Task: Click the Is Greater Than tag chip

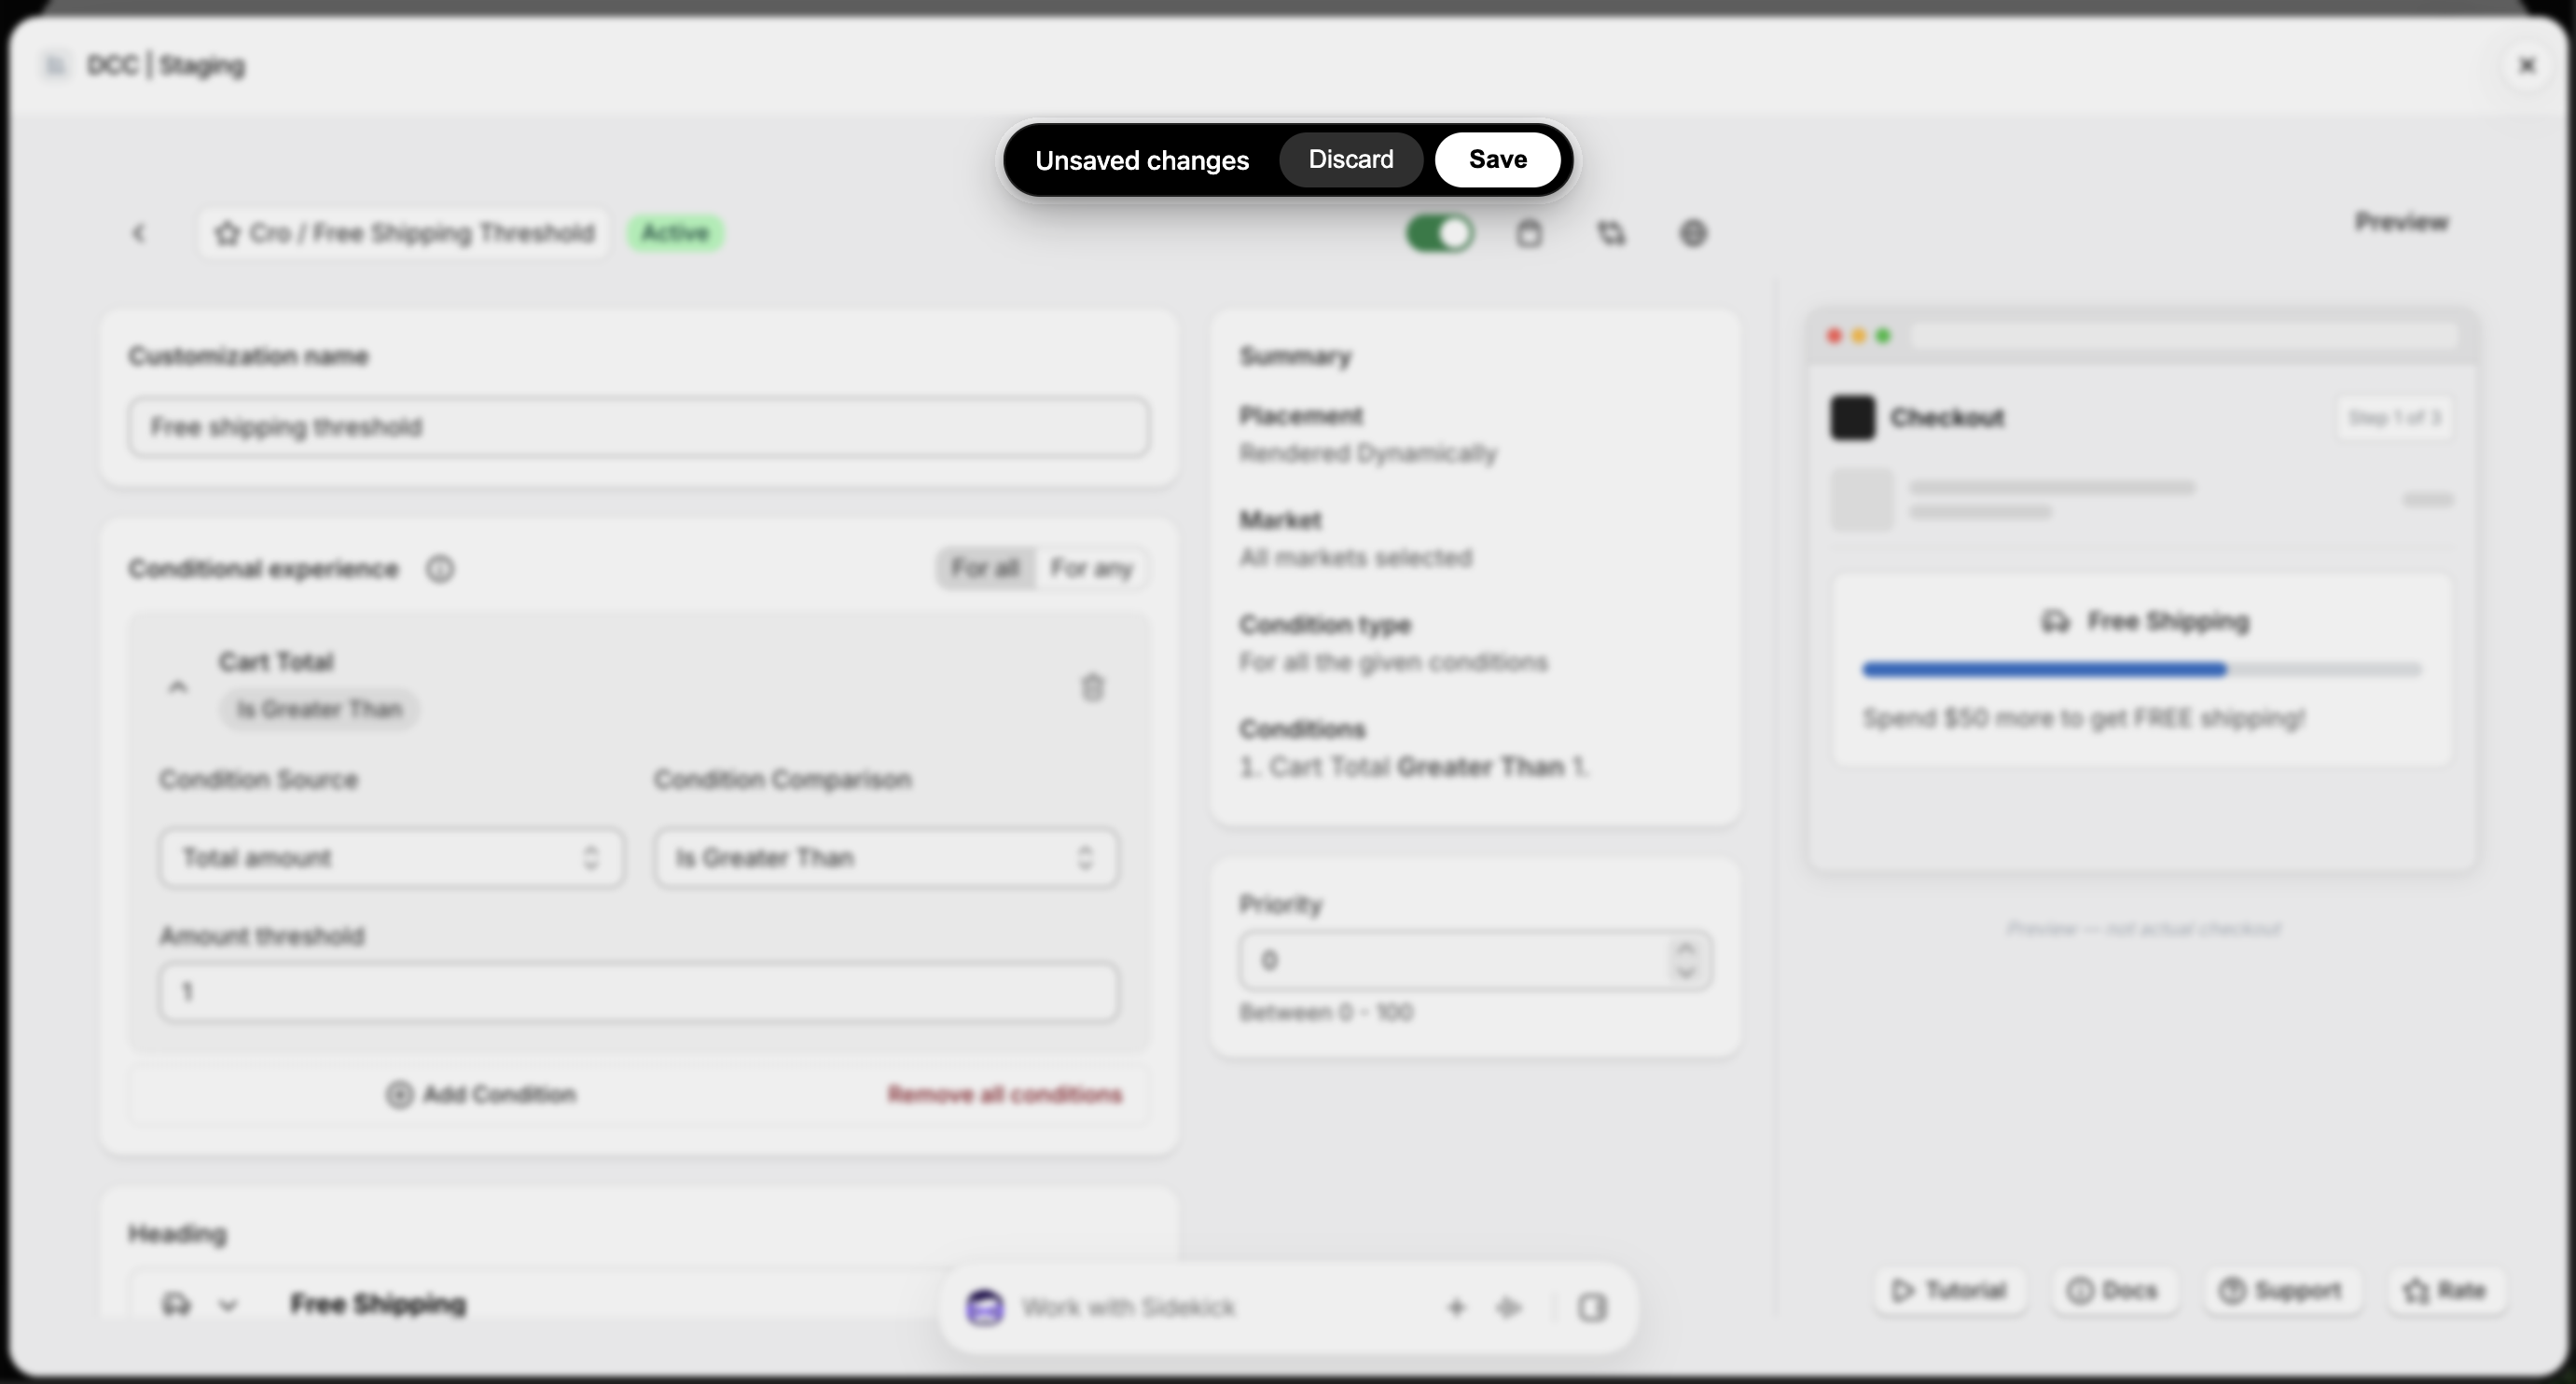Action: click(319, 710)
